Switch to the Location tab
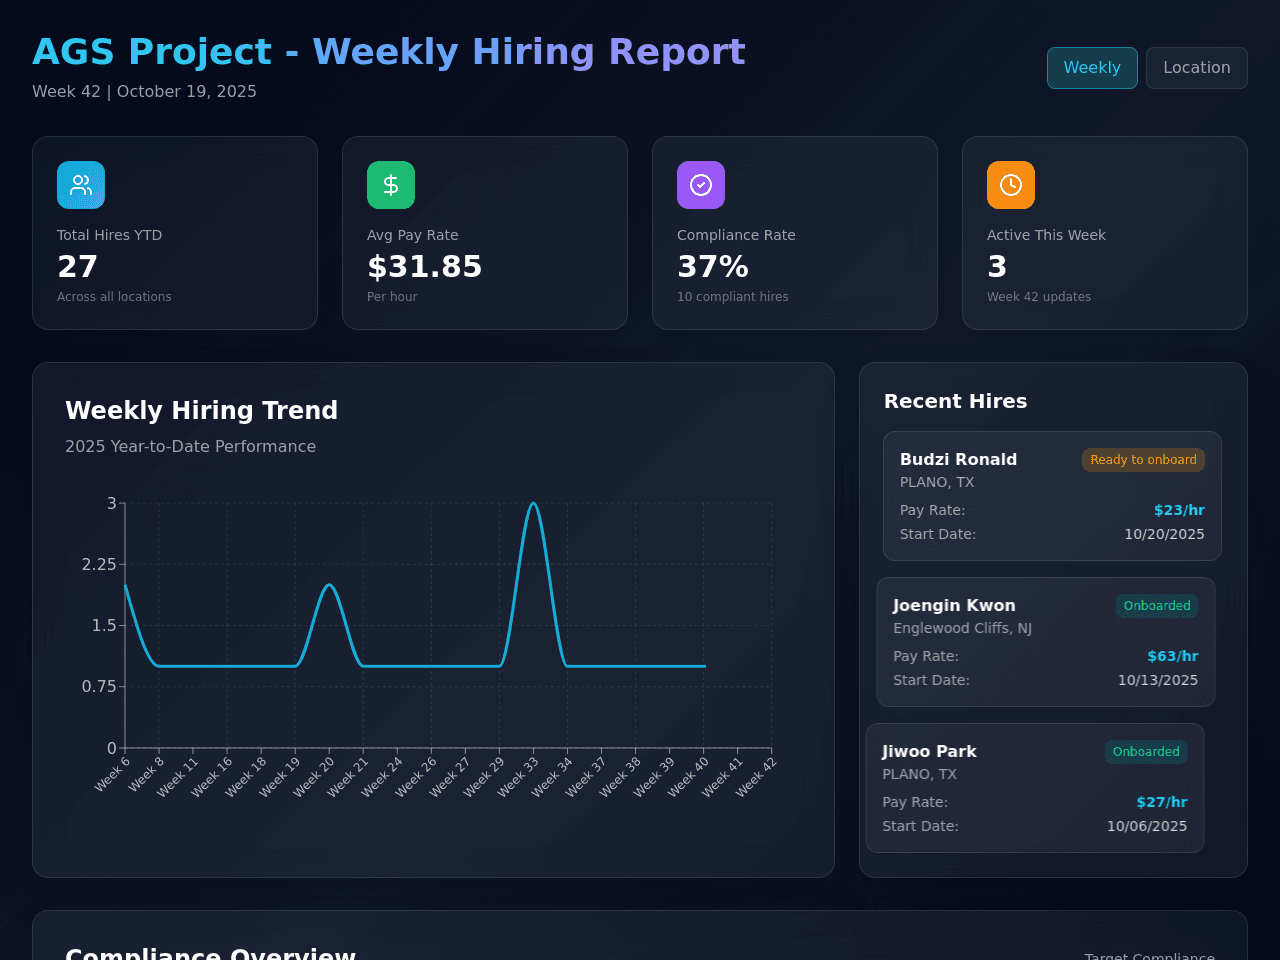Image resolution: width=1280 pixels, height=960 pixels. coord(1197,68)
